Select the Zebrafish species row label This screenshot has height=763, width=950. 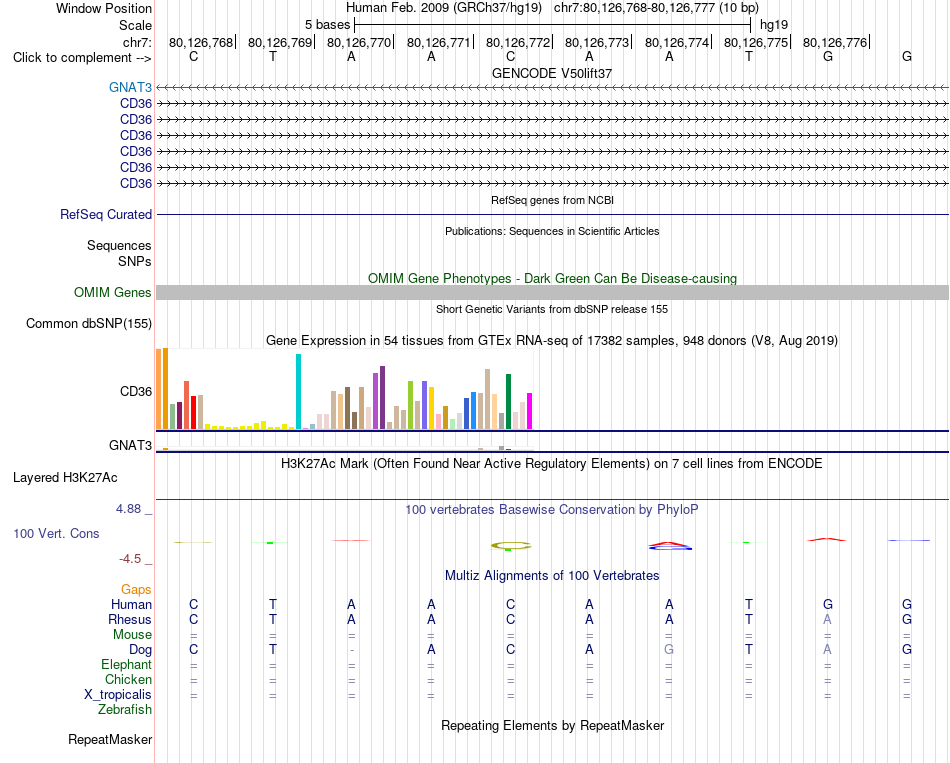point(125,710)
